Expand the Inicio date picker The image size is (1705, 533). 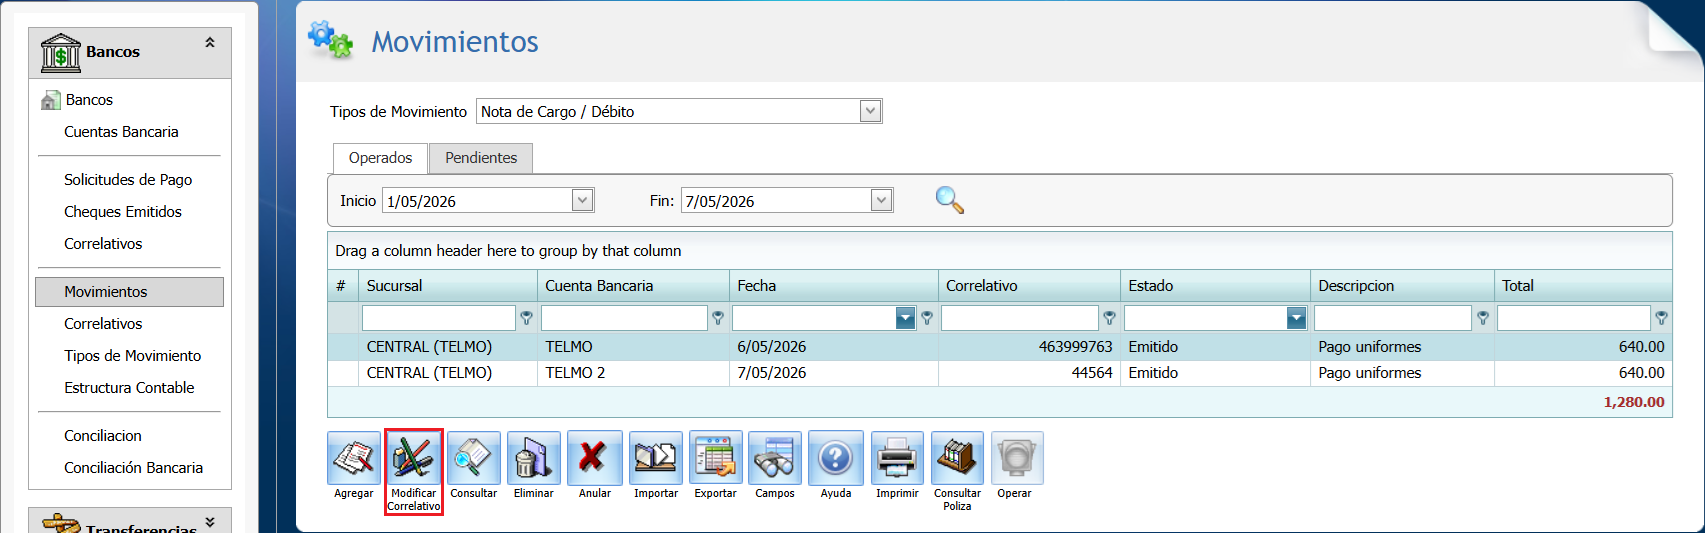pos(583,200)
